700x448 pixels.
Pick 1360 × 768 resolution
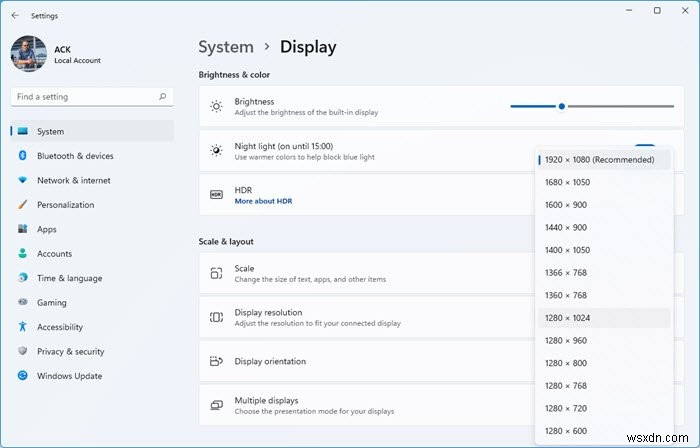tap(604, 295)
